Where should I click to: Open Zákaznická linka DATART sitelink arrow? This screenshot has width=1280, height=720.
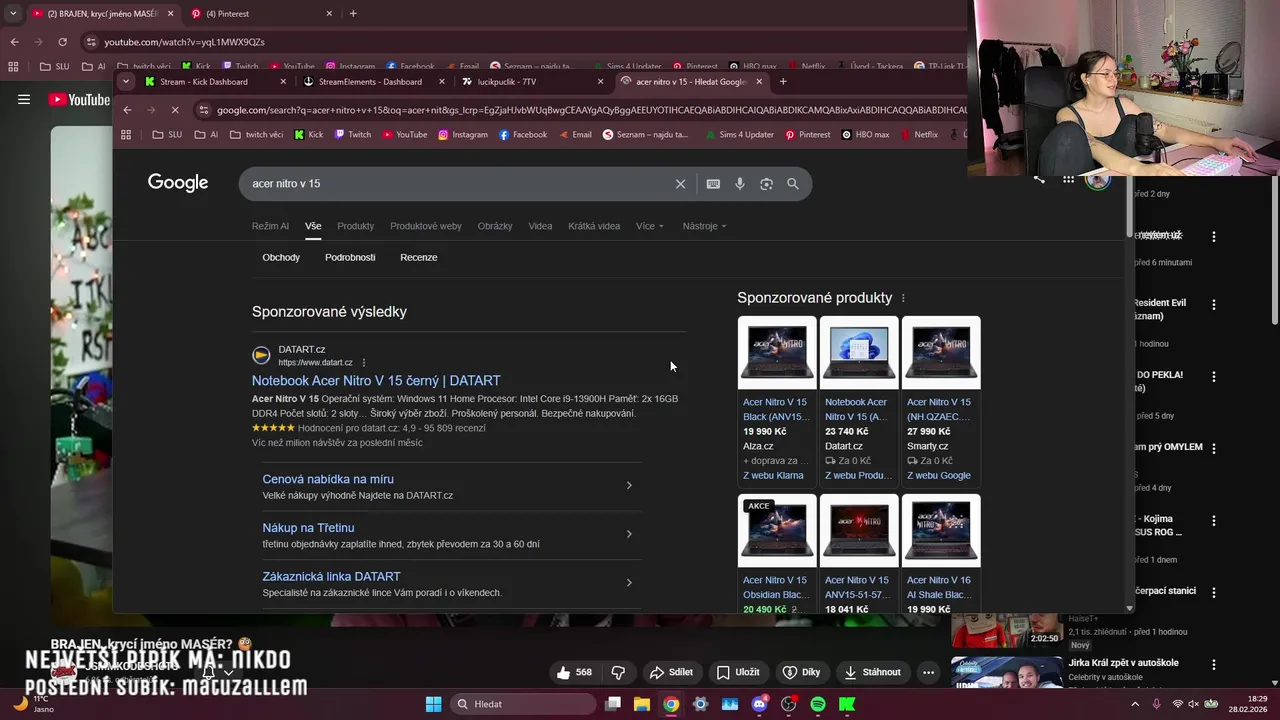[629, 583]
